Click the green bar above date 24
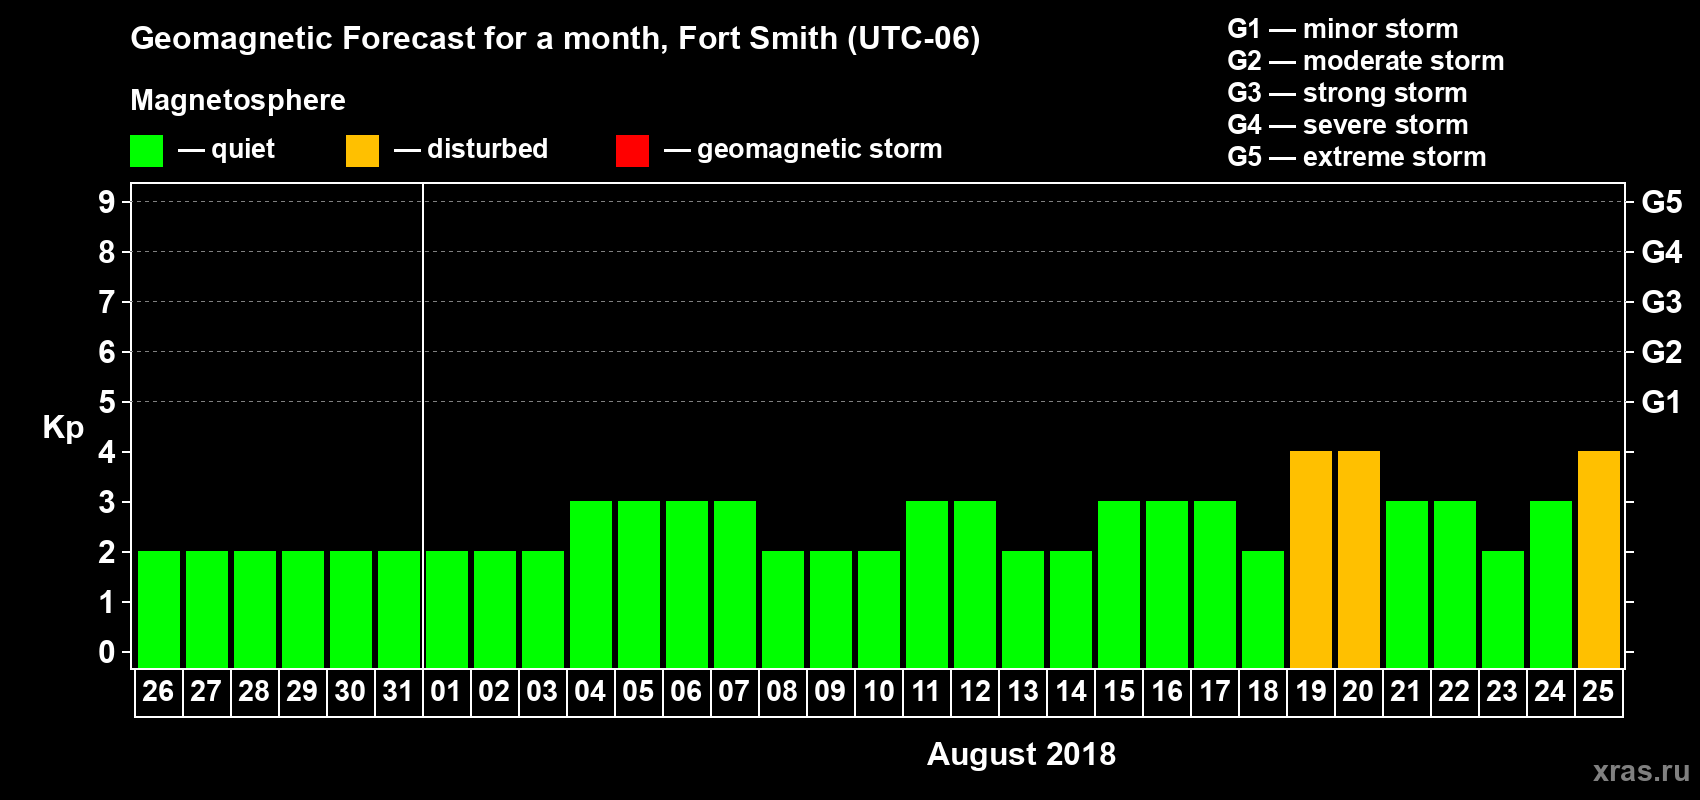The width and height of the screenshot is (1700, 800). 1551,585
